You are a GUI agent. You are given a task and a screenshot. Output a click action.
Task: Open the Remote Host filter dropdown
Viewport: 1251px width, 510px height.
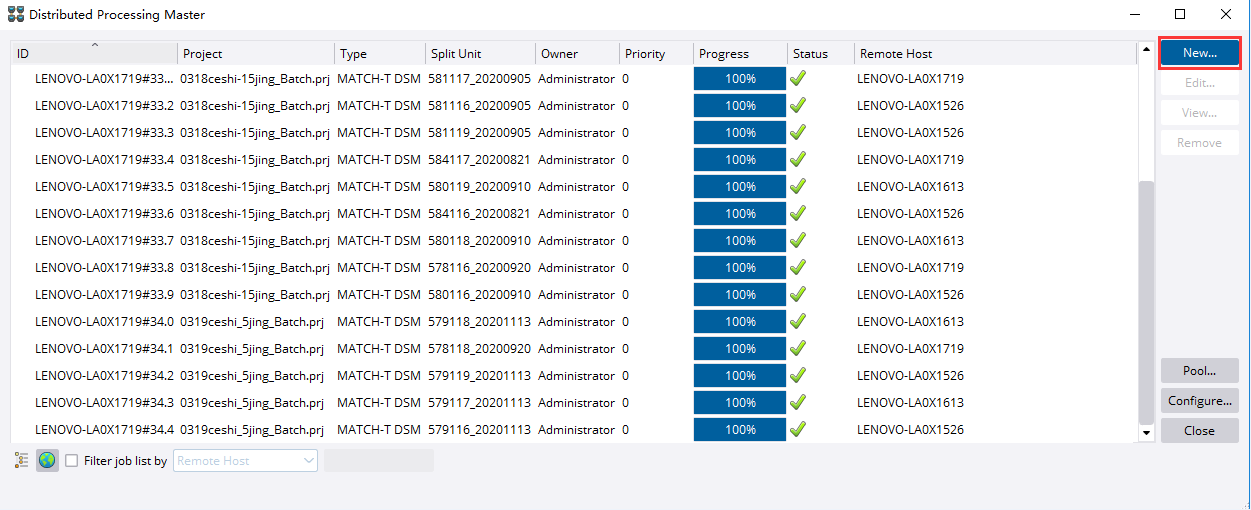click(x=246, y=461)
